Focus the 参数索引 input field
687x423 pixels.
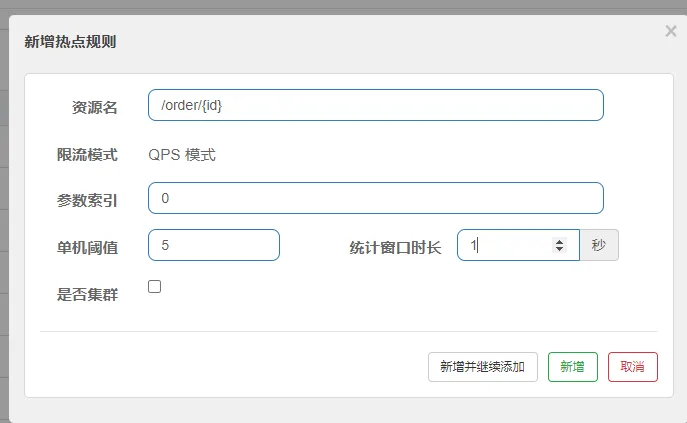376,198
